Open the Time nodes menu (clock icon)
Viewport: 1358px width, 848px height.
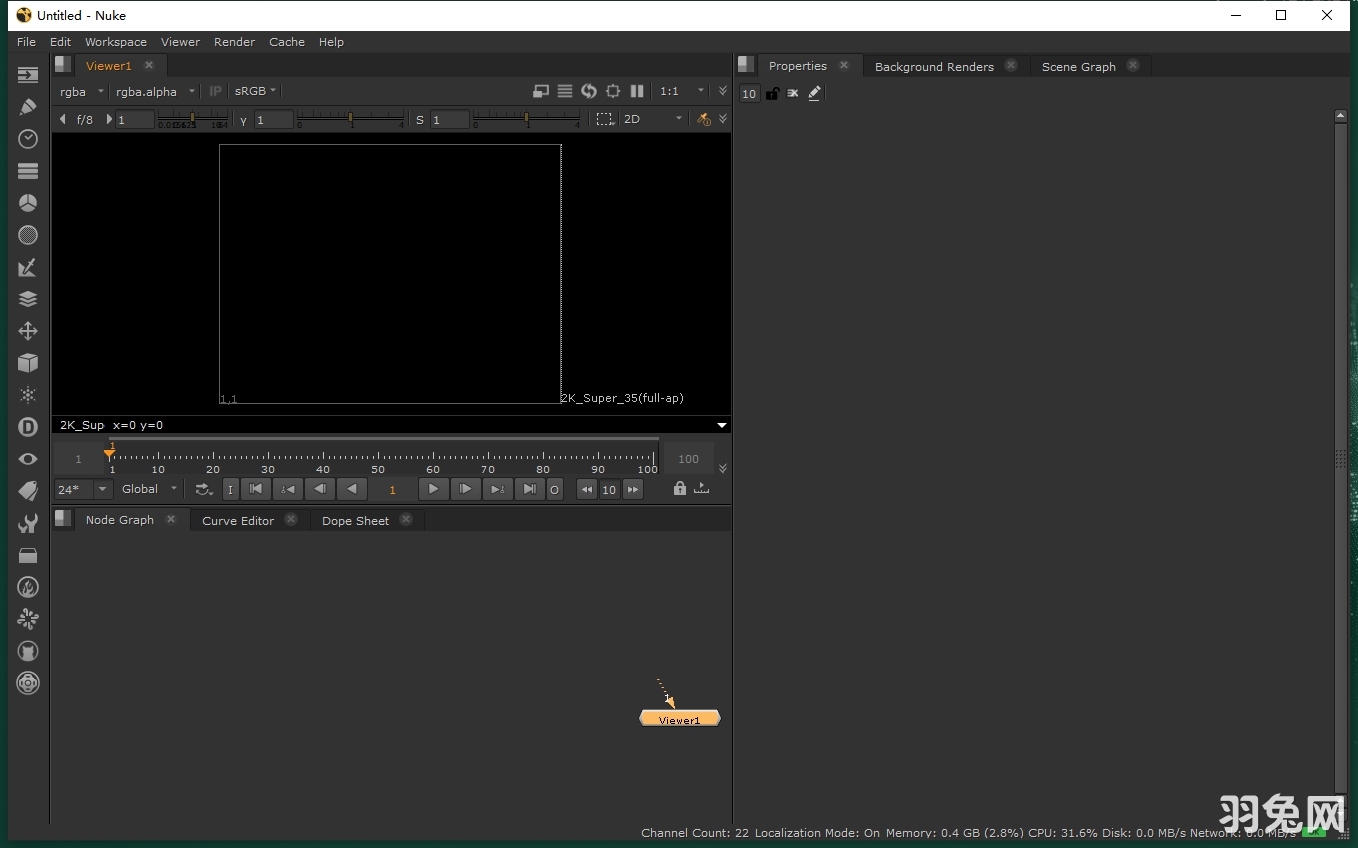27,139
